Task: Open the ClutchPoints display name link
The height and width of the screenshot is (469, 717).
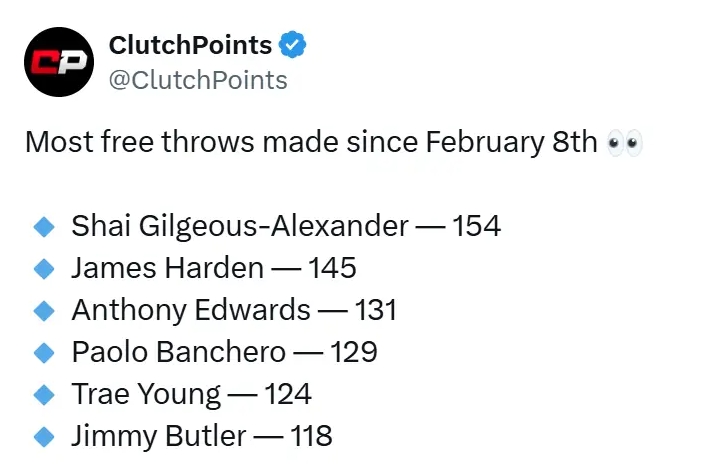Action: [190, 45]
